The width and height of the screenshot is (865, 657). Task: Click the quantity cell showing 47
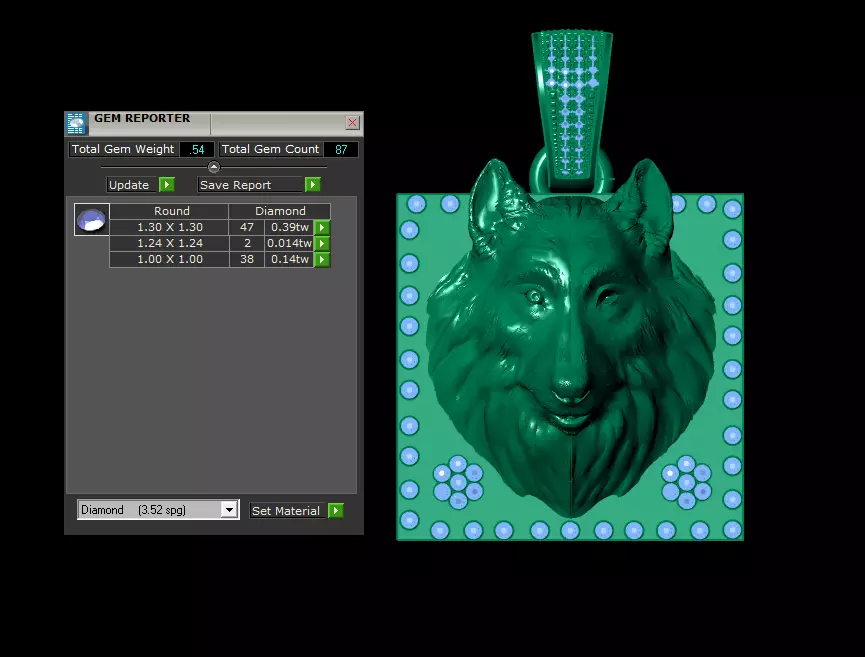click(x=247, y=227)
